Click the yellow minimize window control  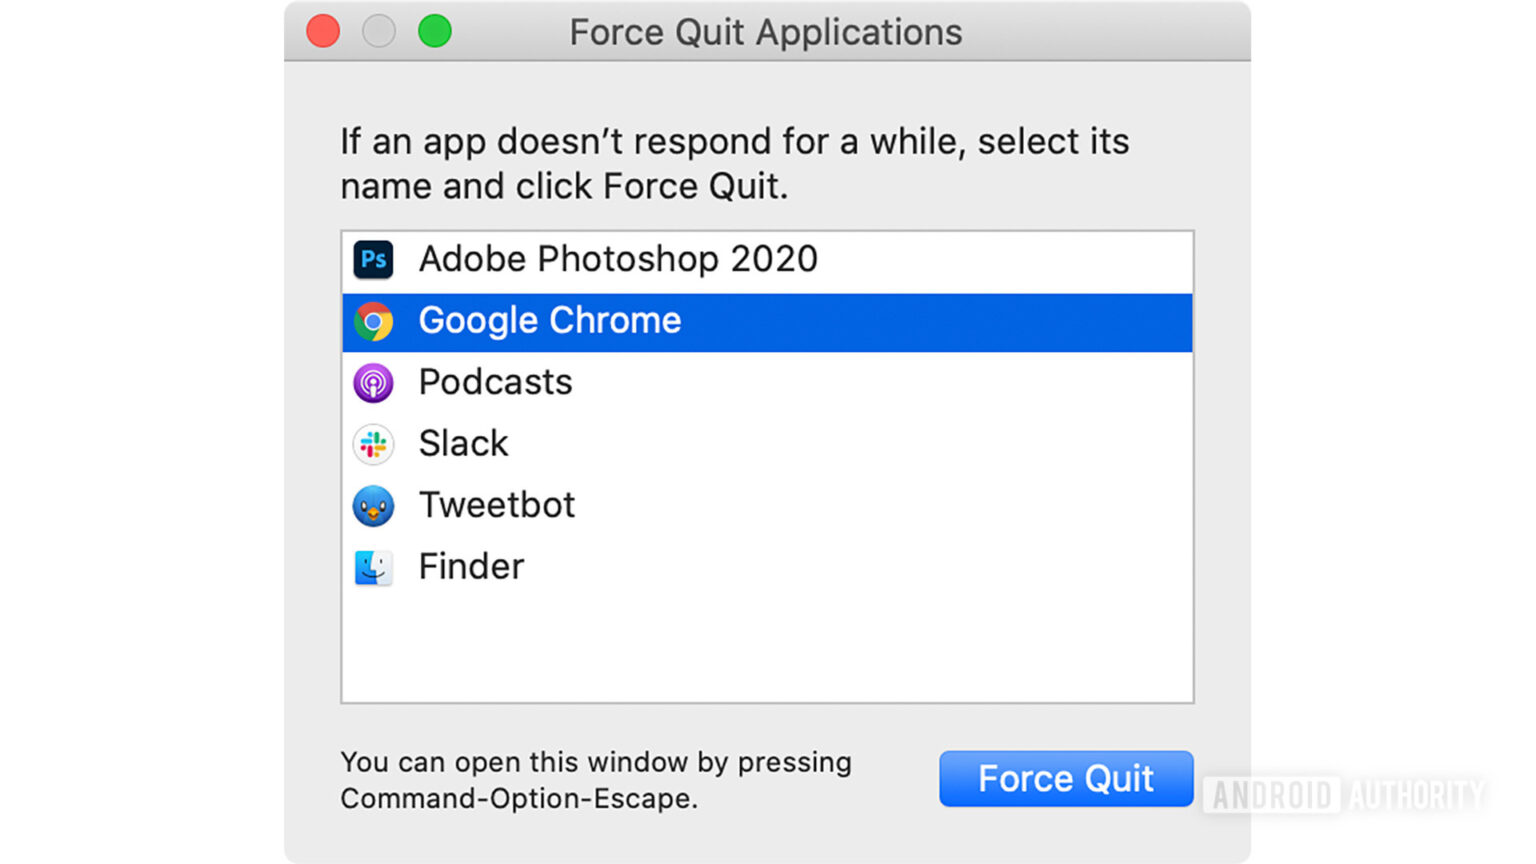coord(378,31)
